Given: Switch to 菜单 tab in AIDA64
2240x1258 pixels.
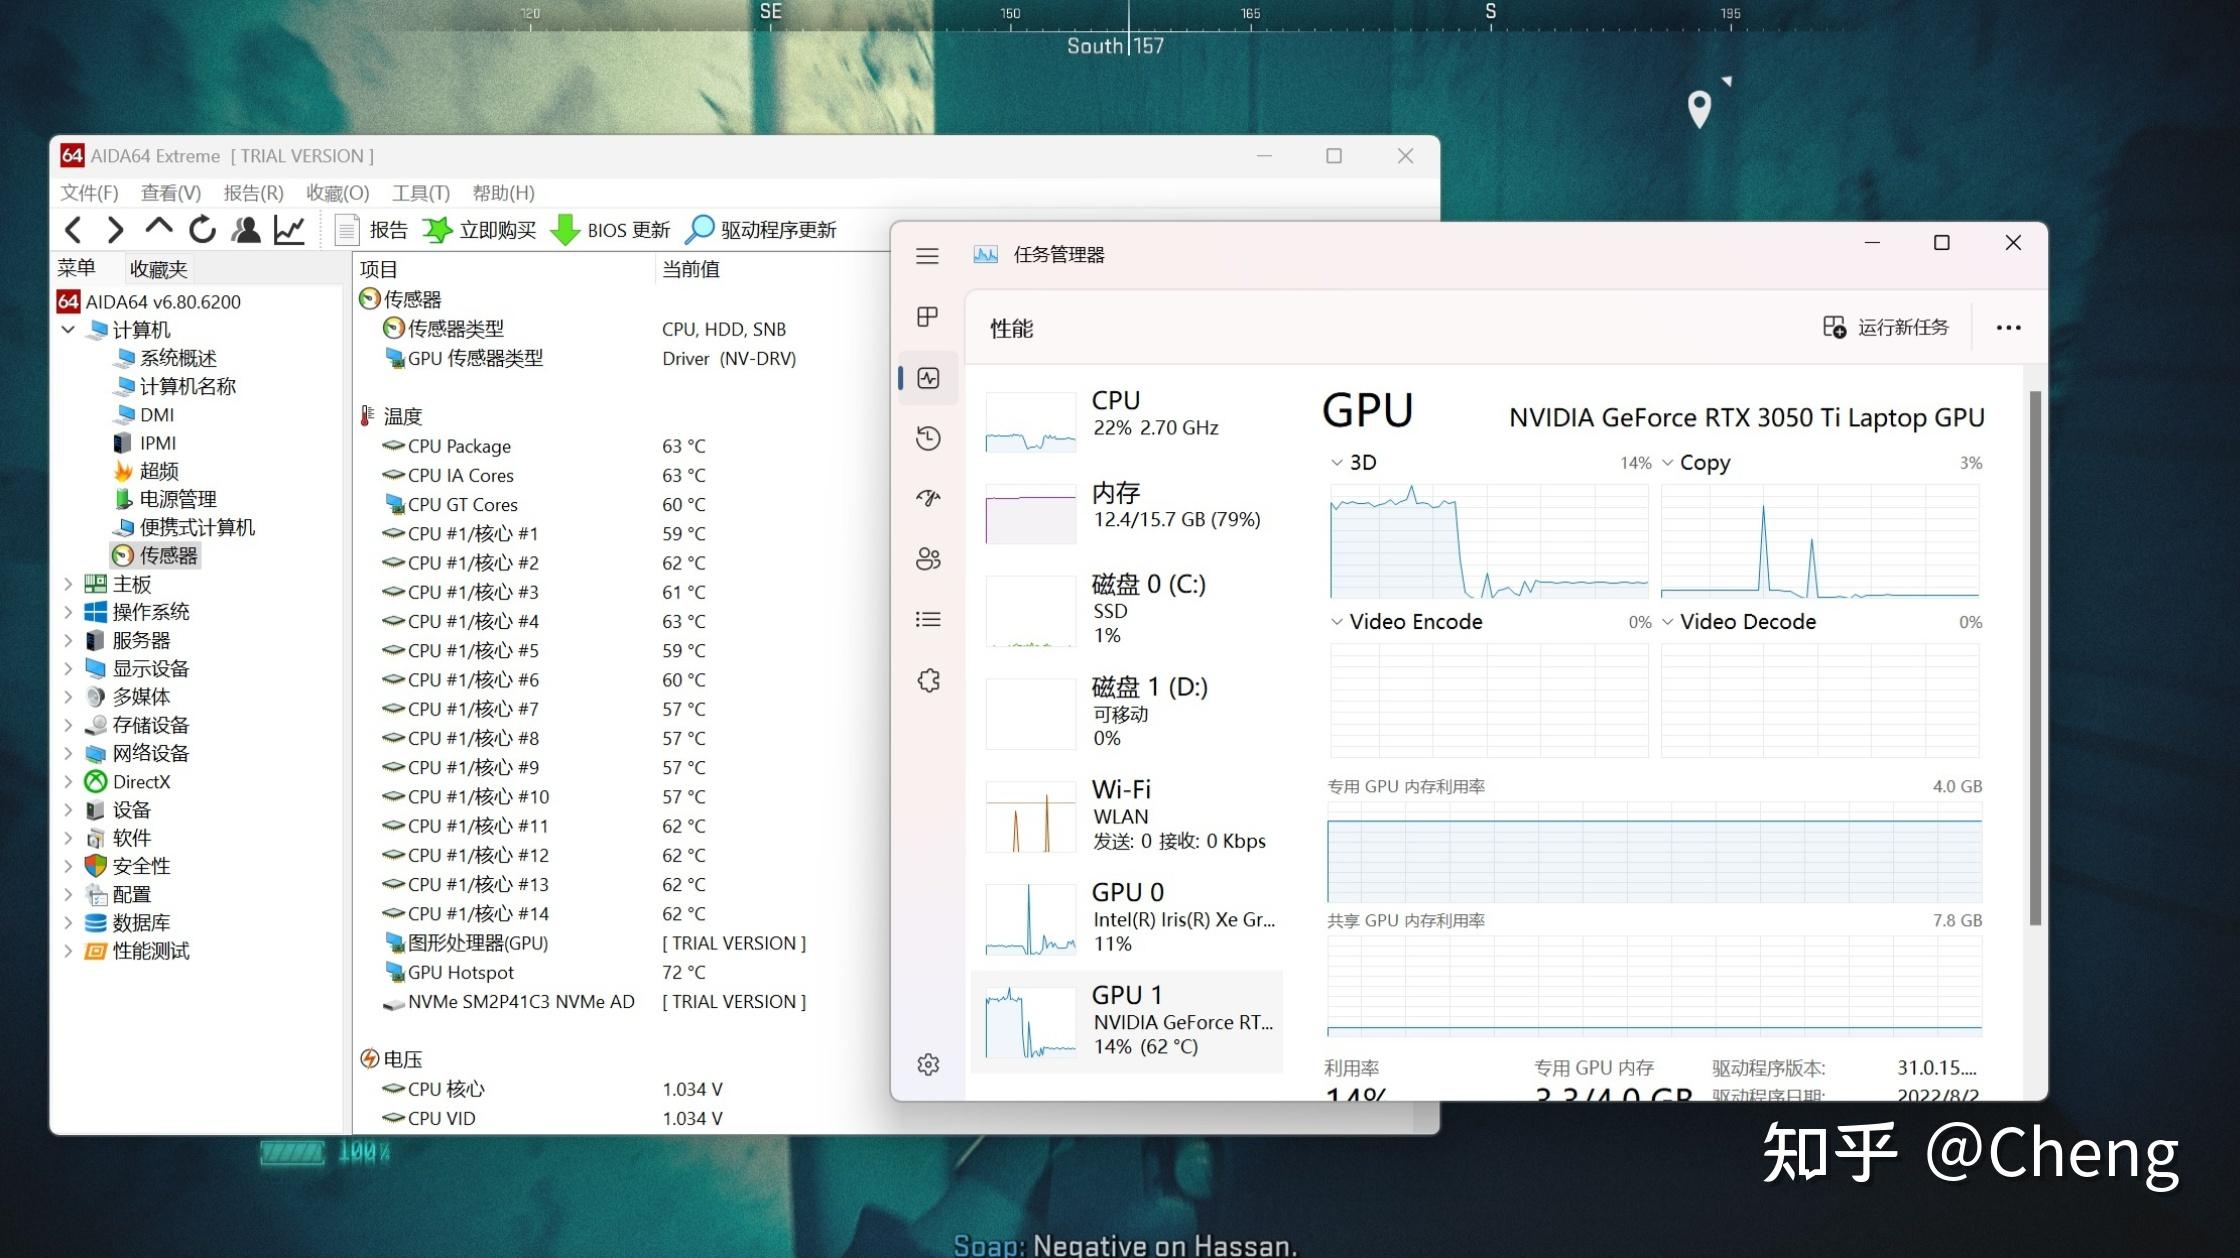Looking at the screenshot, I should pyautogui.click(x=77, y=268).
